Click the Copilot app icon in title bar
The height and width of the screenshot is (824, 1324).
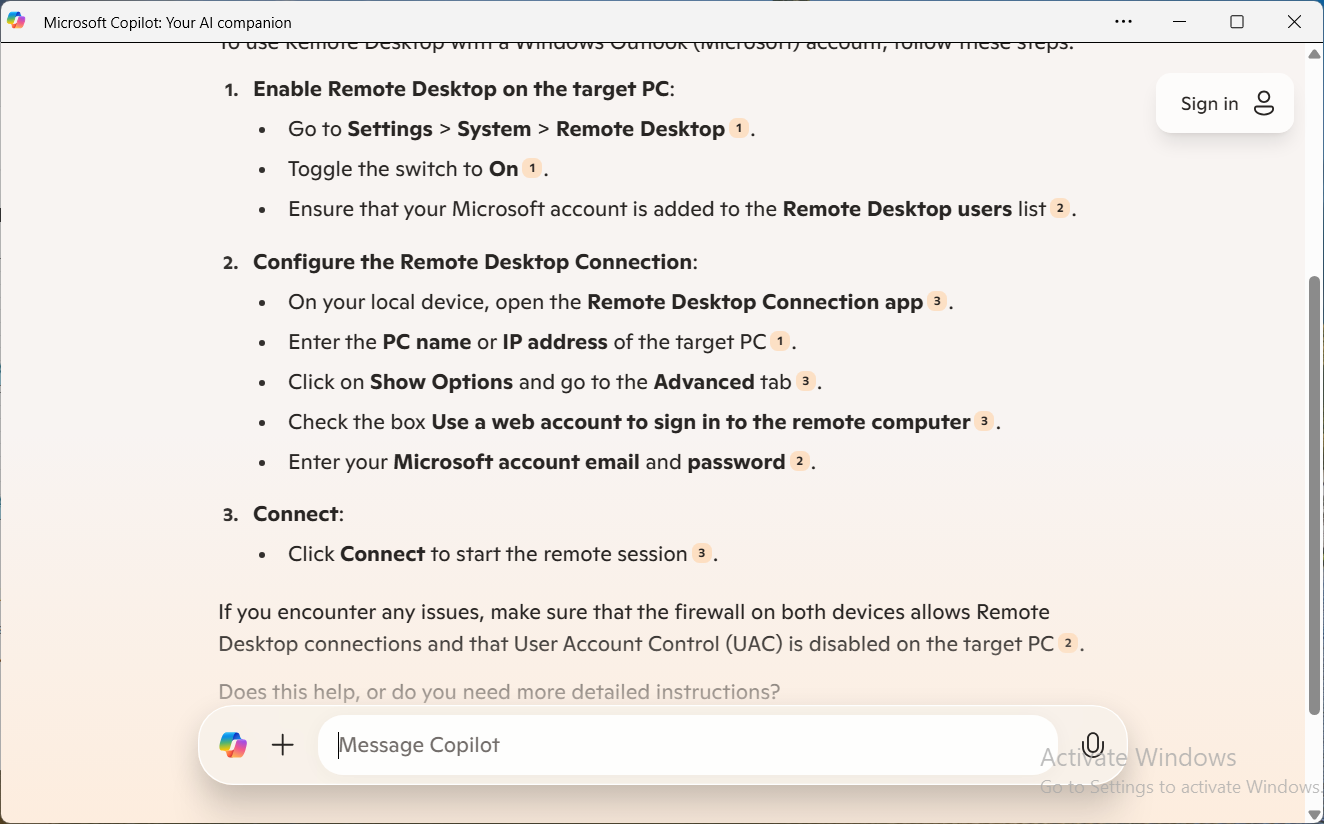pos(16,21)
